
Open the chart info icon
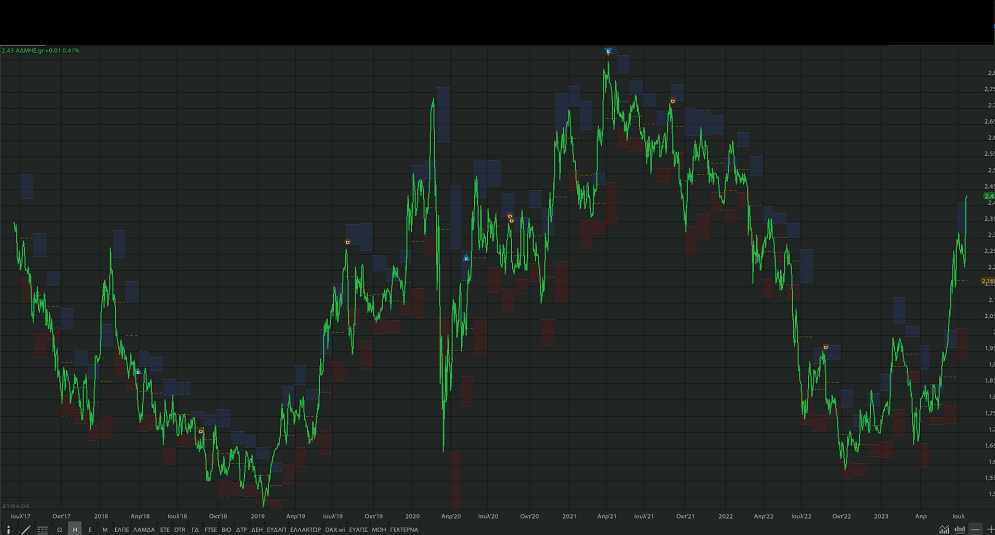coord(8,529)
